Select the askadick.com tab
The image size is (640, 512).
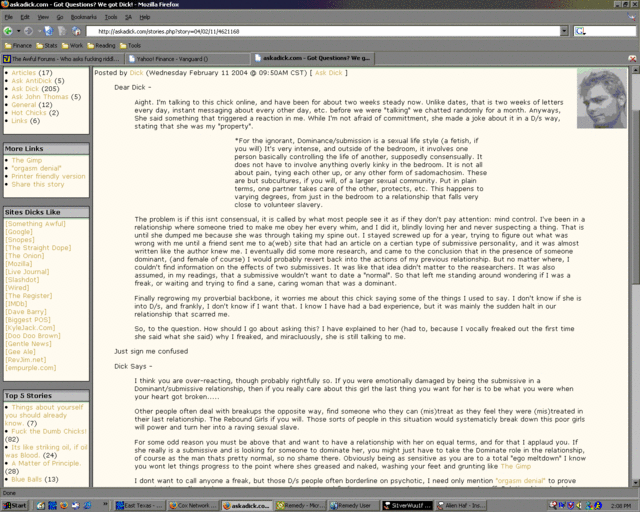coord(313,58)
